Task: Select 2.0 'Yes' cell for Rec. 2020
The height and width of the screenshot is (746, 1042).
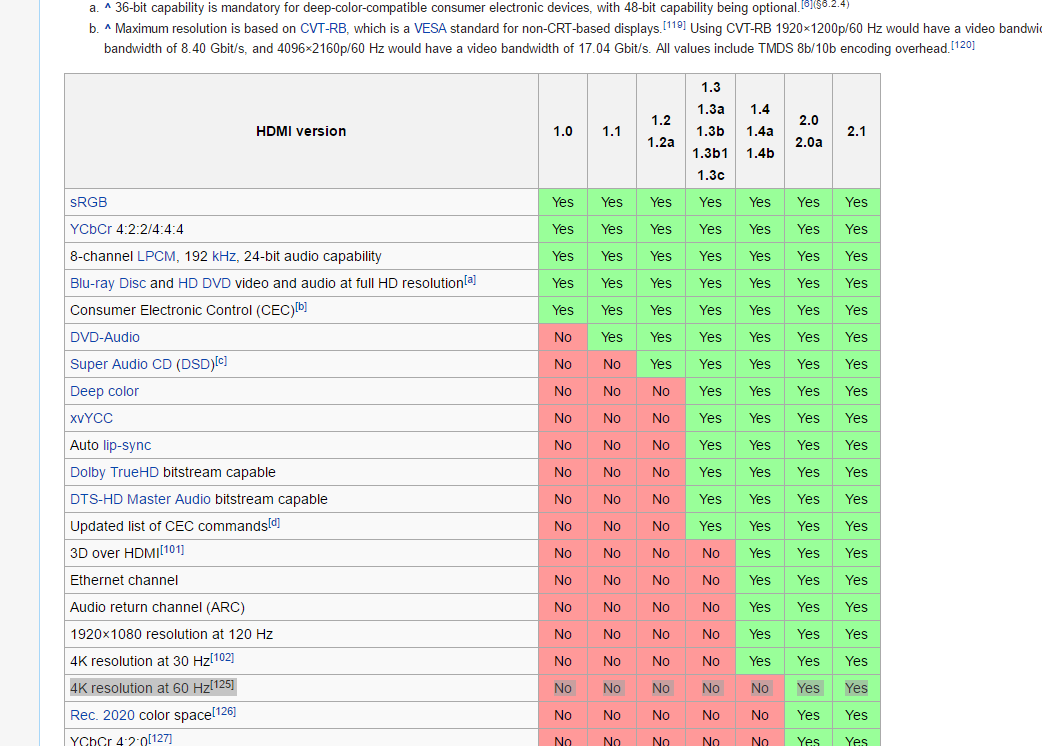Action: click(x=809, y=715)
